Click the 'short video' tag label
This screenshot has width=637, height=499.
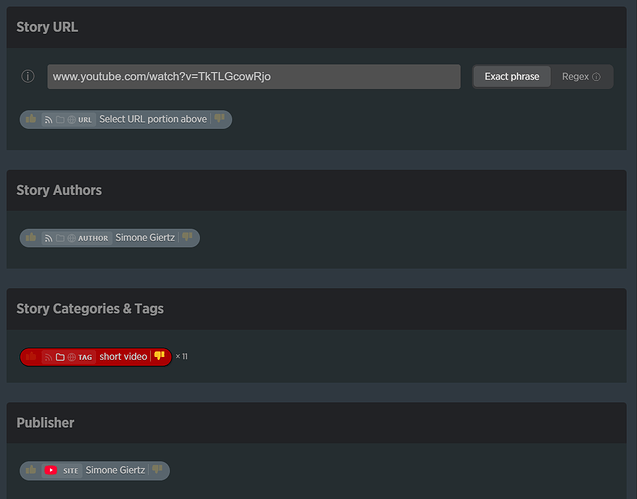123,357
